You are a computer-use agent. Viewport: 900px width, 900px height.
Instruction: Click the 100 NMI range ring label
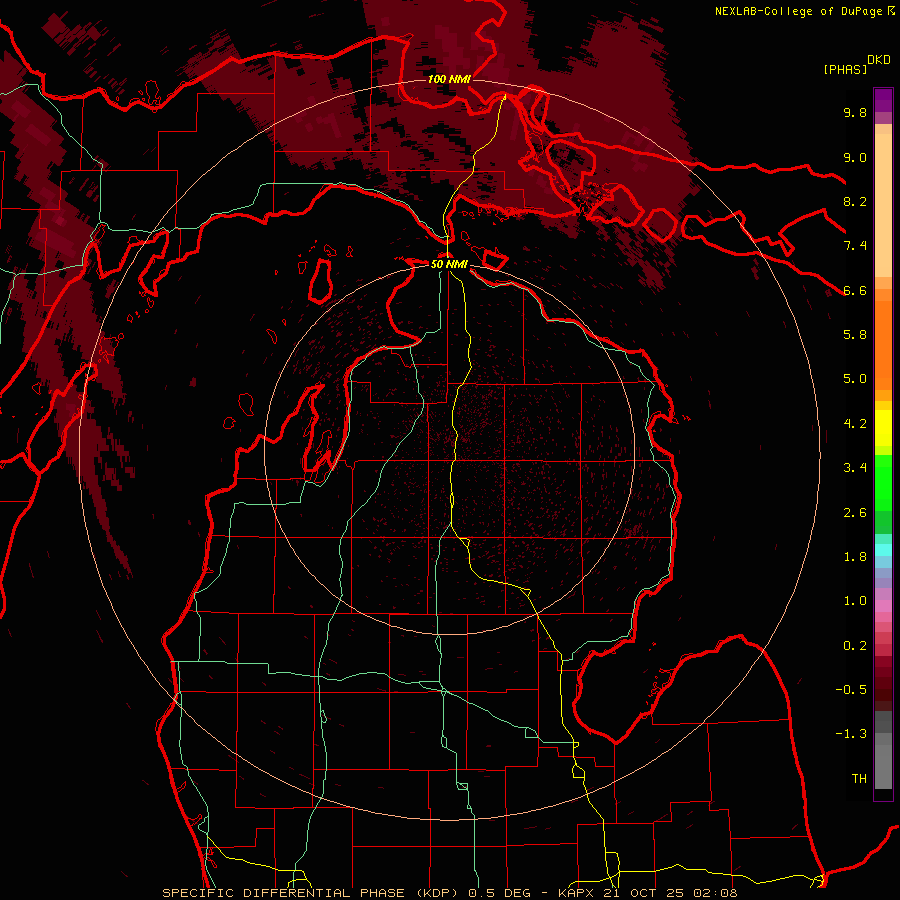pos(449,79)
